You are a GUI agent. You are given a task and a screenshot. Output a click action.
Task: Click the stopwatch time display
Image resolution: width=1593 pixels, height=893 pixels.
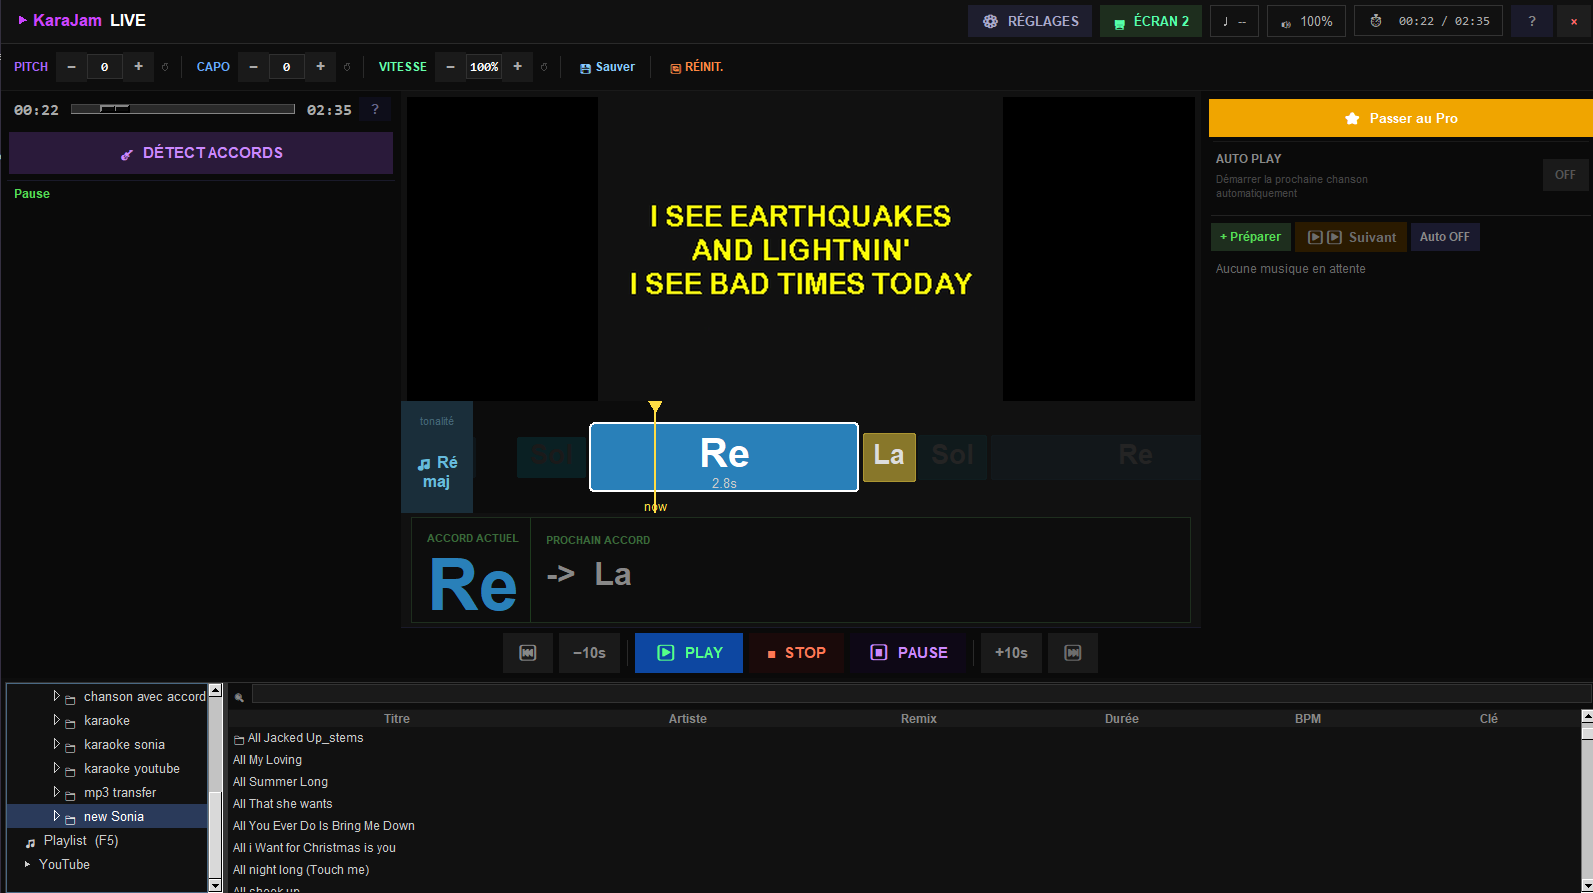pos(1428,21)
